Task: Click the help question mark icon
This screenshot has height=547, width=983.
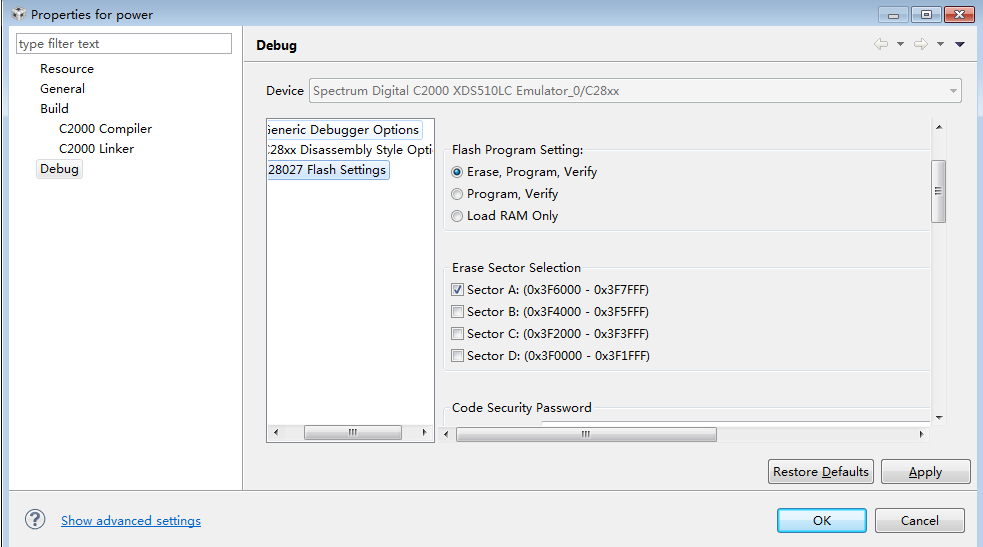Action: 35,519
